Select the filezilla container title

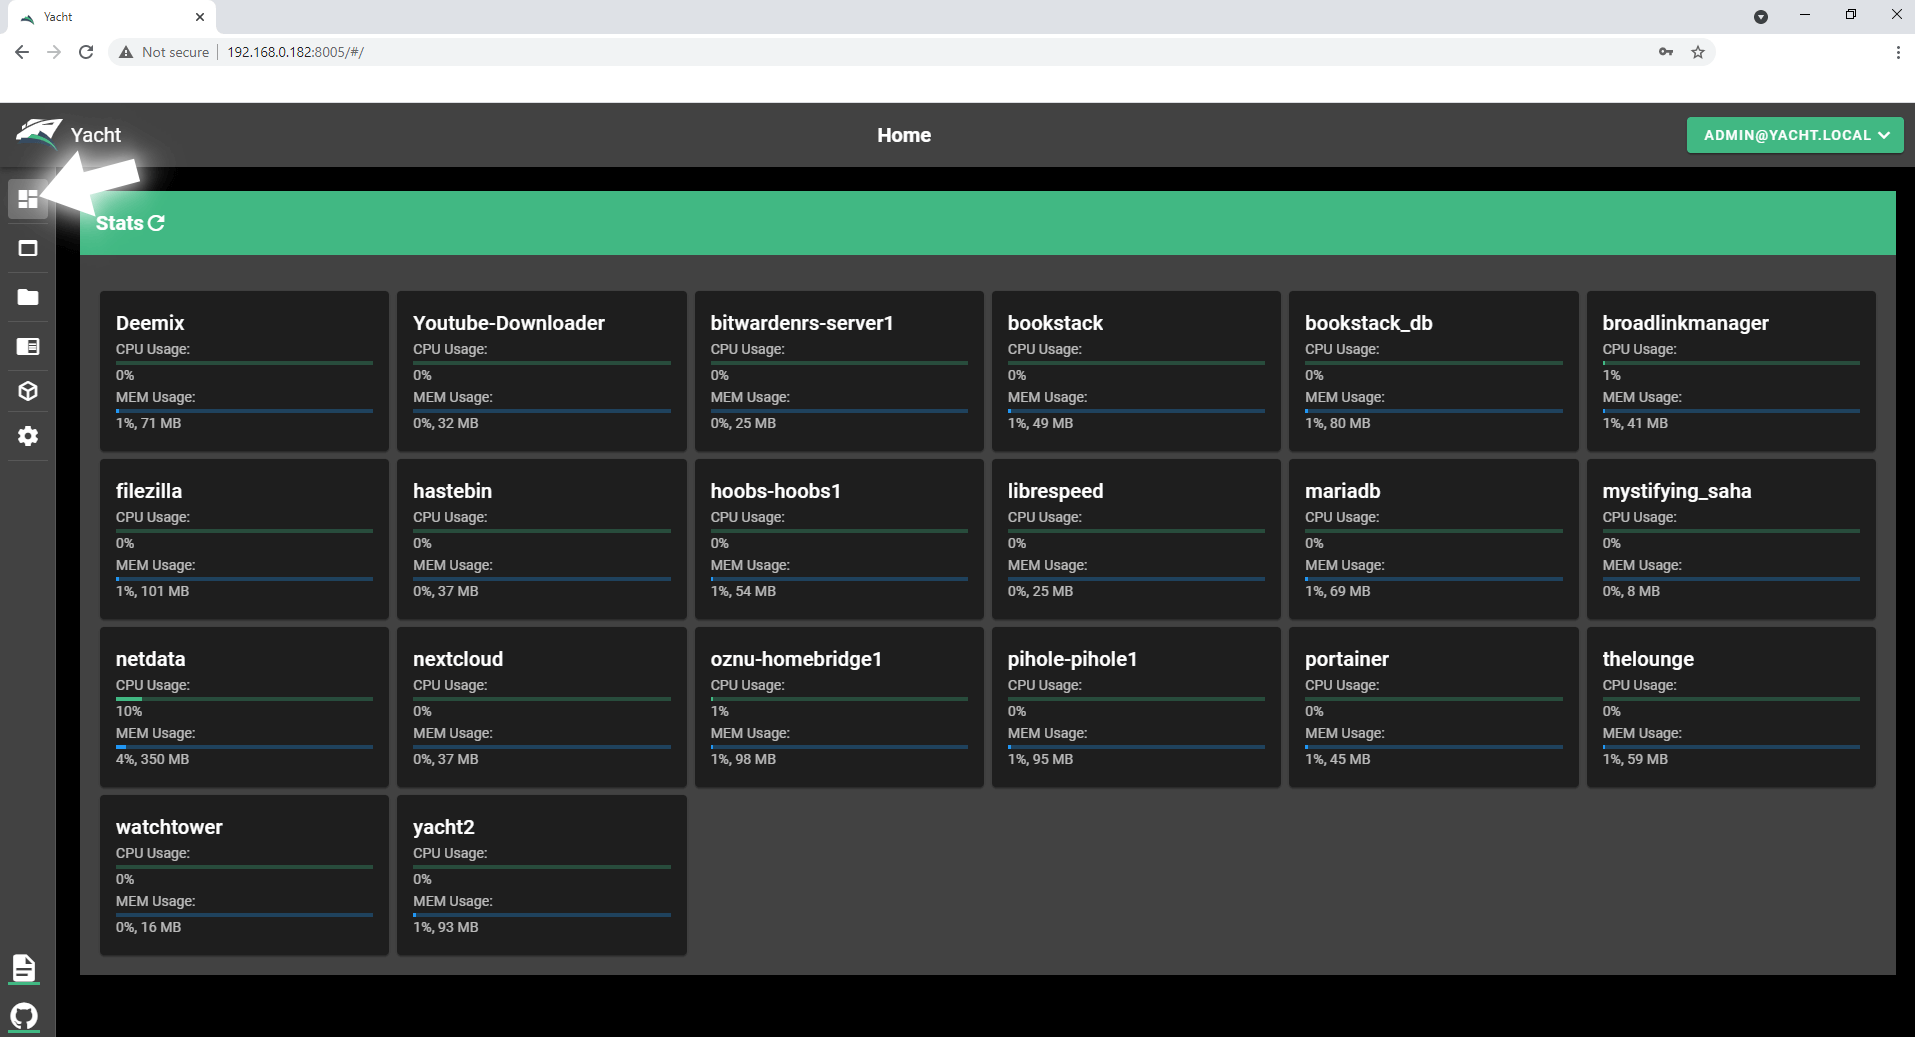point(149,491)
